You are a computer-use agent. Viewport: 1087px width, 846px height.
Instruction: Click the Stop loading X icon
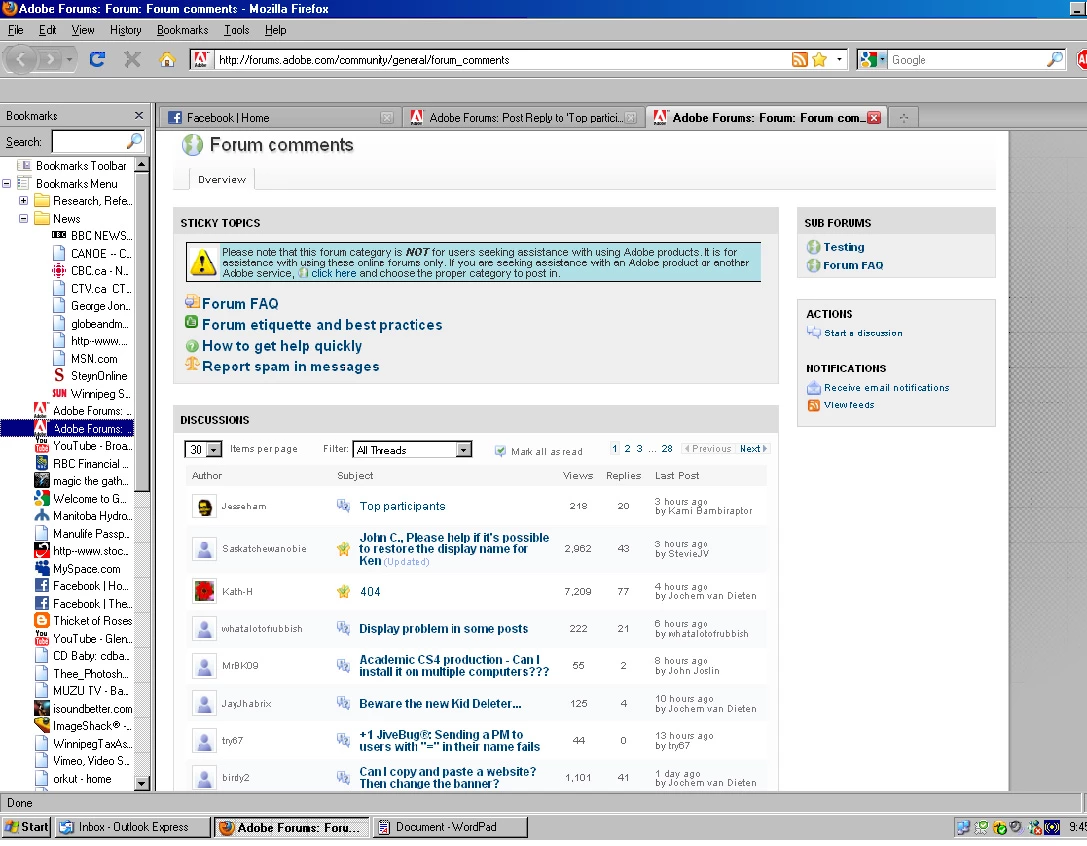[x=132, y=60]
